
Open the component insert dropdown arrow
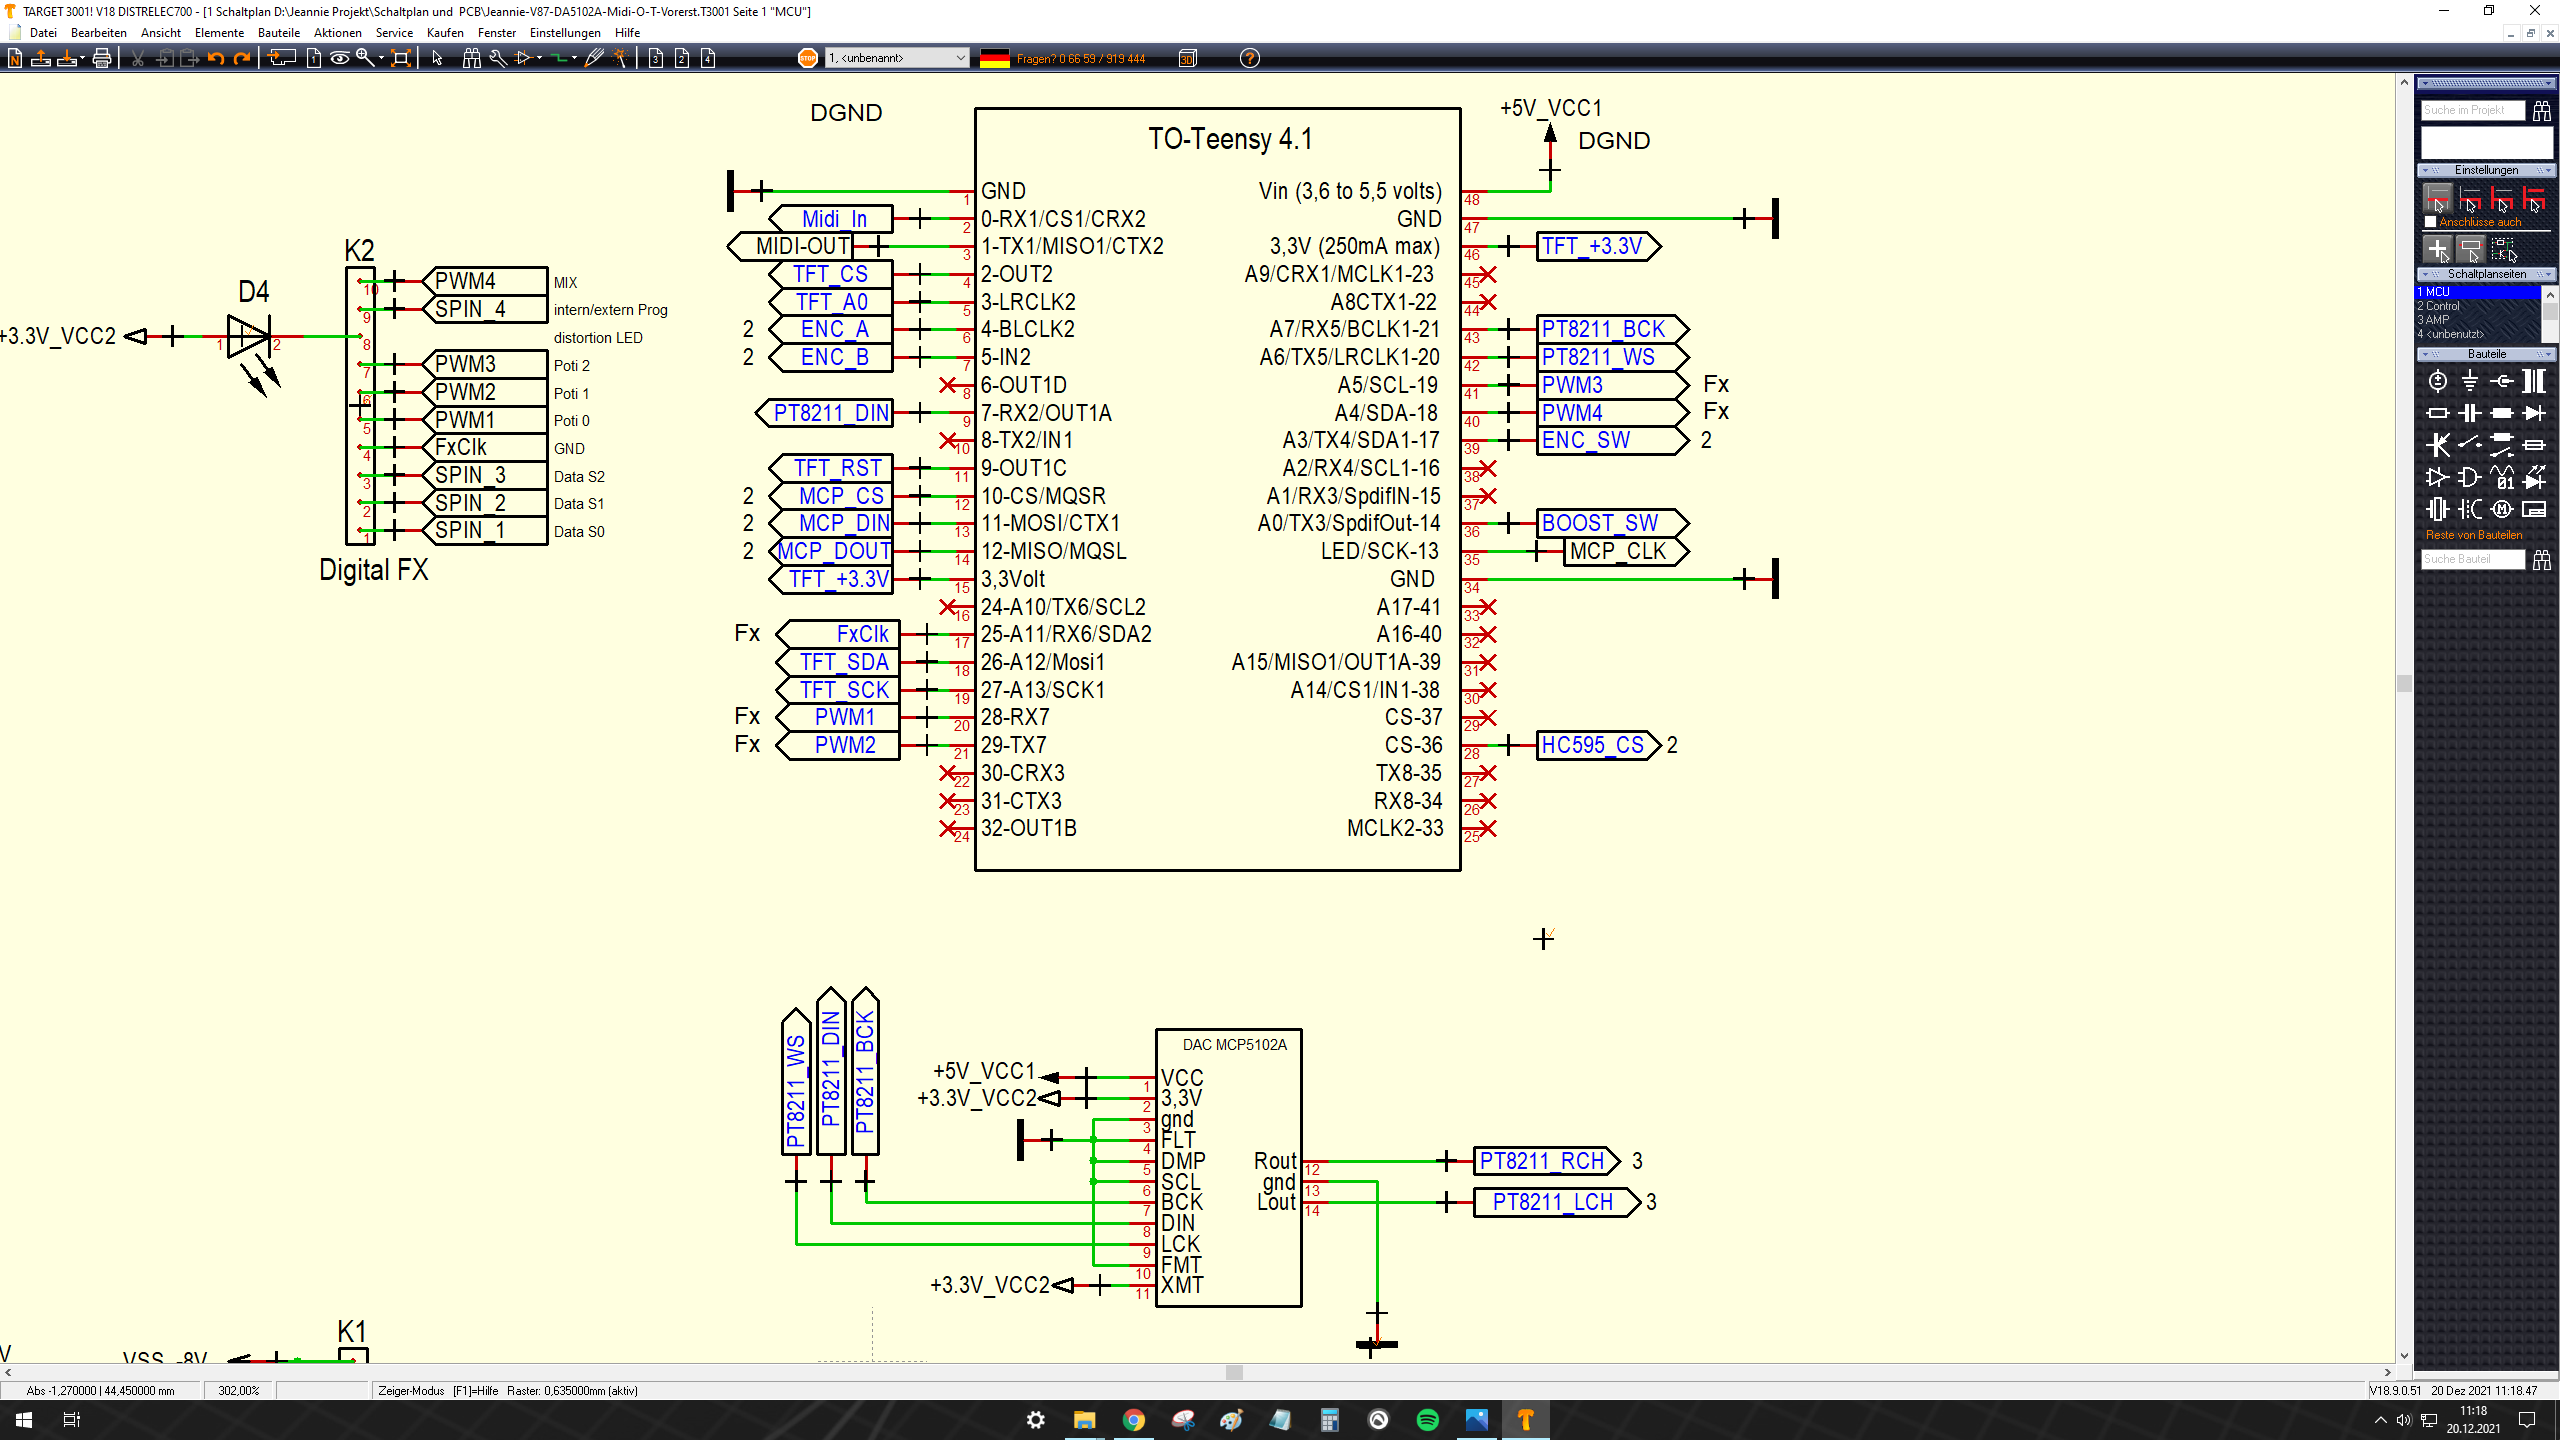point(540,58)
